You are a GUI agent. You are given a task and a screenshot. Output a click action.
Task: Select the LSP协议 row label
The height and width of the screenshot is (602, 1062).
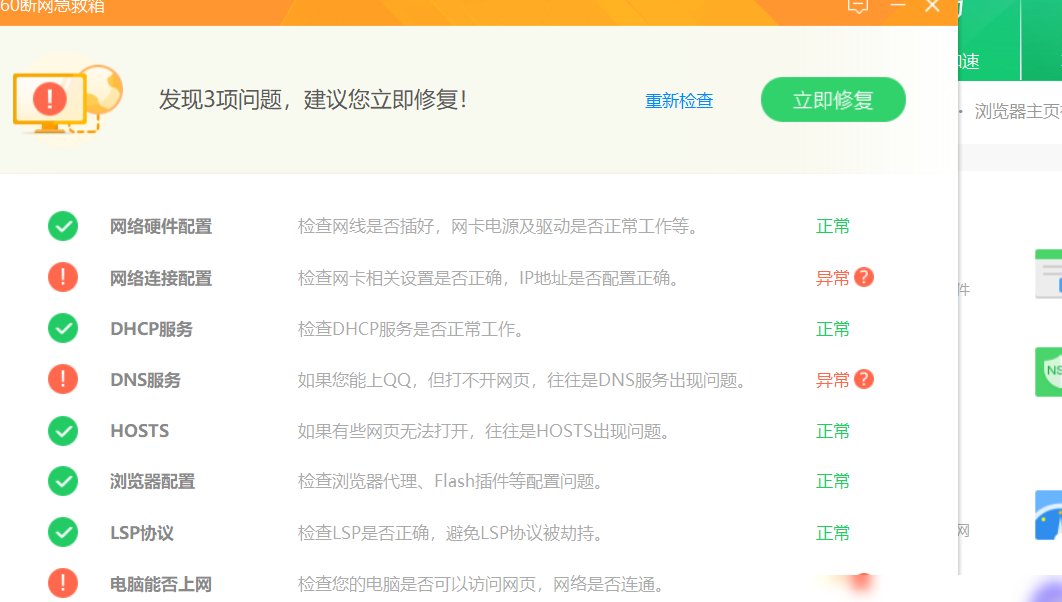coord(142,533)
